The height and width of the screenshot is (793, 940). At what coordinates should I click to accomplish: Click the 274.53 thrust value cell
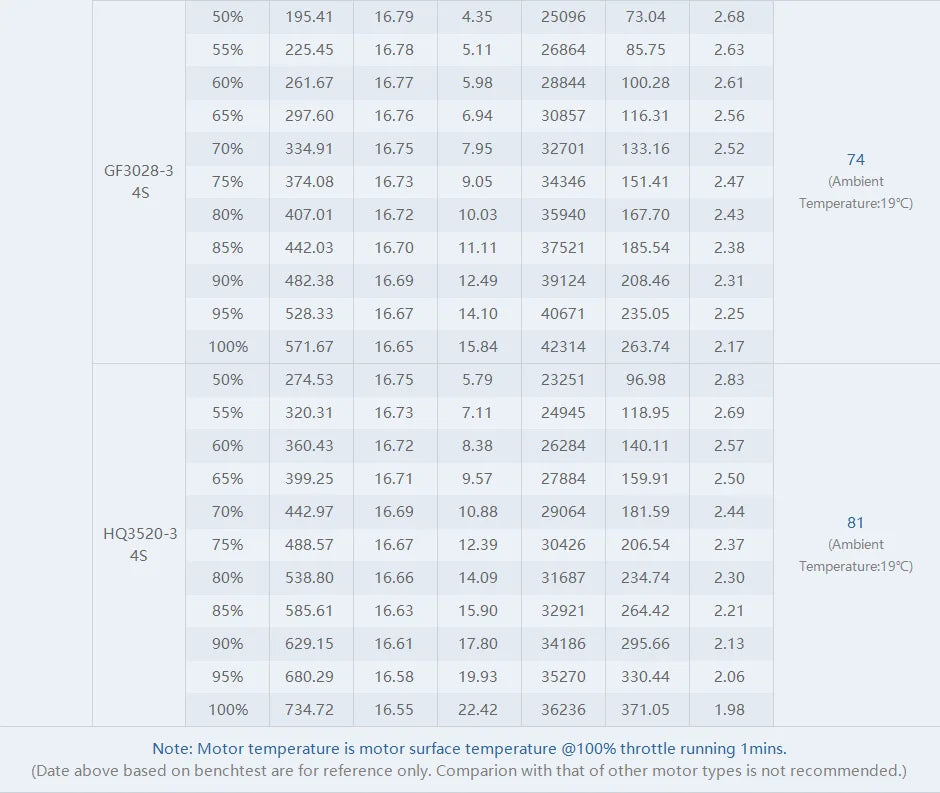(x=309, y=380)
